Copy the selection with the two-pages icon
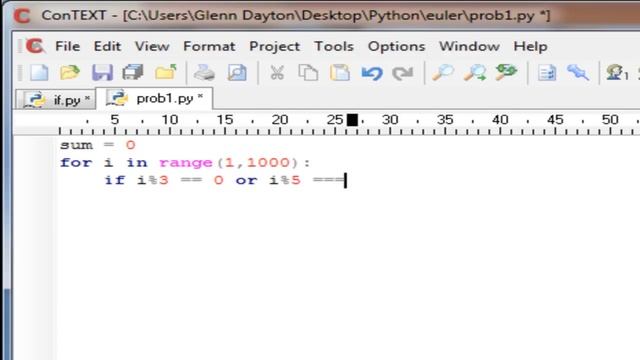 tap(308, 73)
